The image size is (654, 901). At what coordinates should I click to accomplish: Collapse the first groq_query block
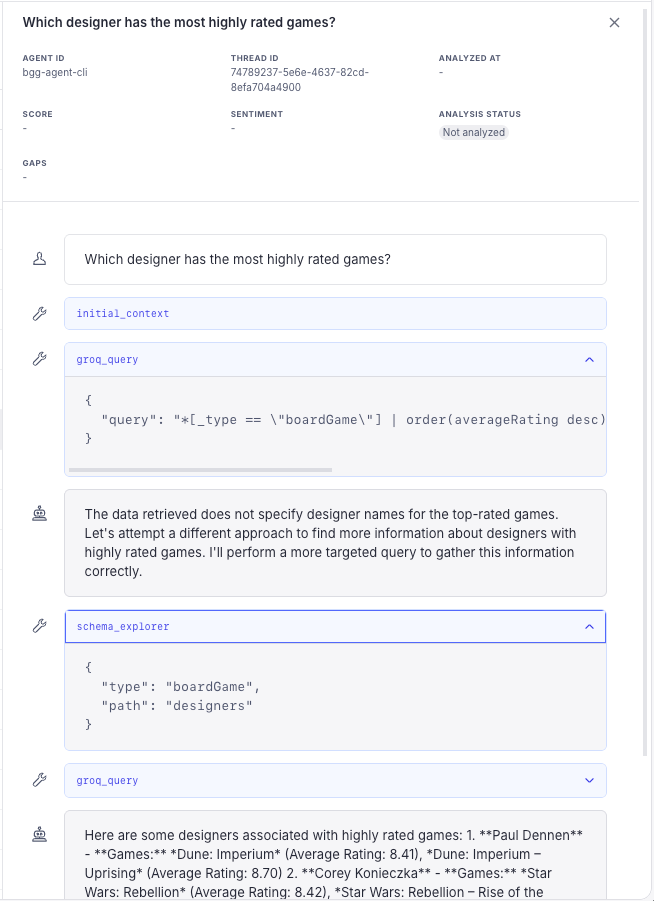click(x=589, y=360)
